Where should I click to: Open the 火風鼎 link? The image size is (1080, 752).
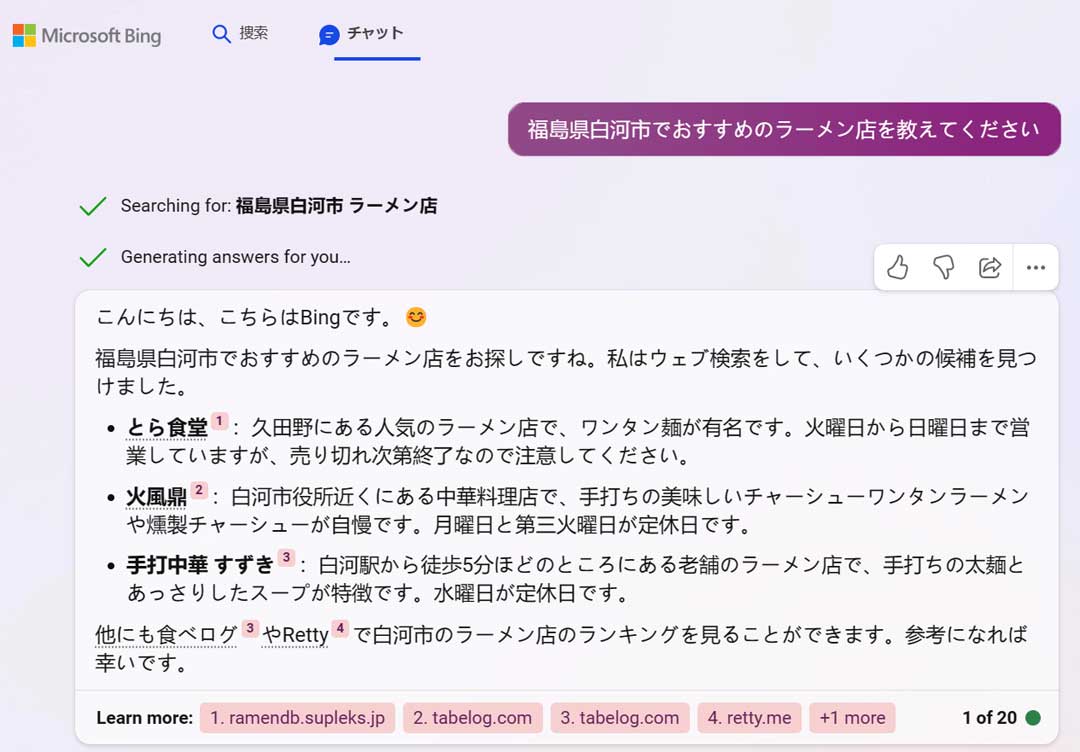156,497
